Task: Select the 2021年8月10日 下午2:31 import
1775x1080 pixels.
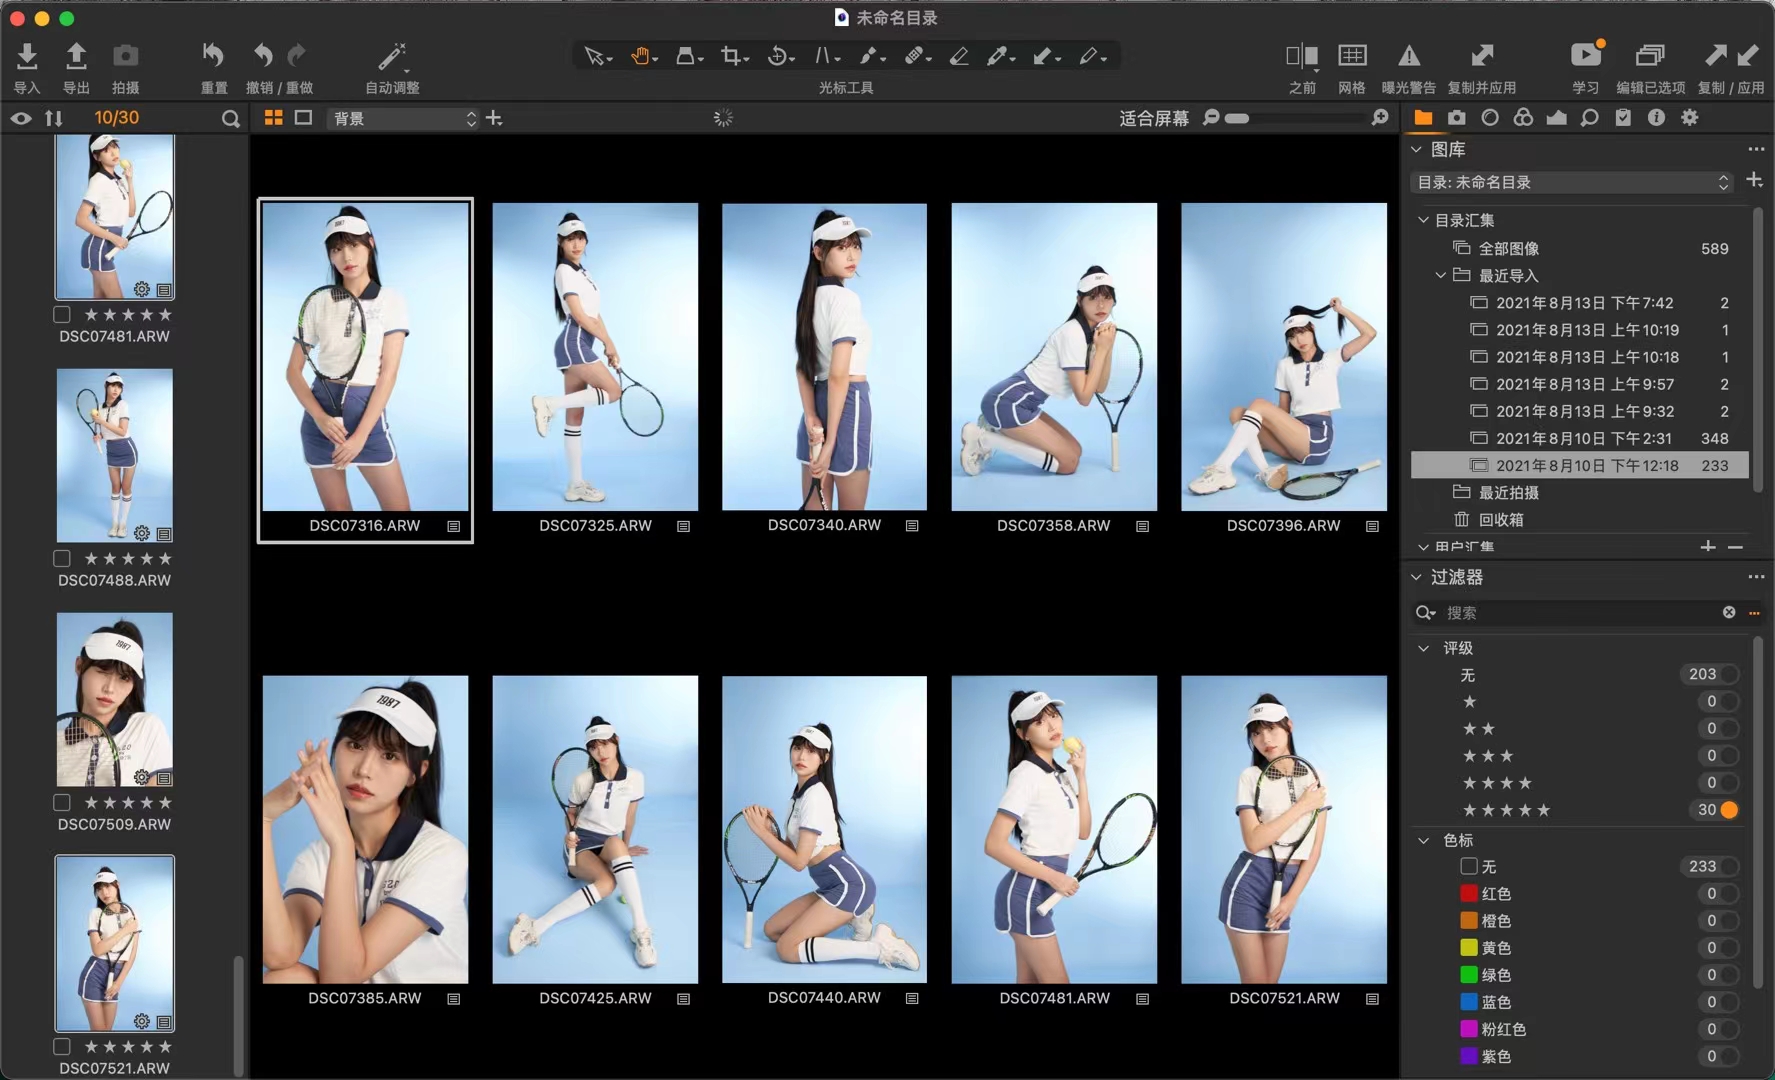Action: (1583, 438)
